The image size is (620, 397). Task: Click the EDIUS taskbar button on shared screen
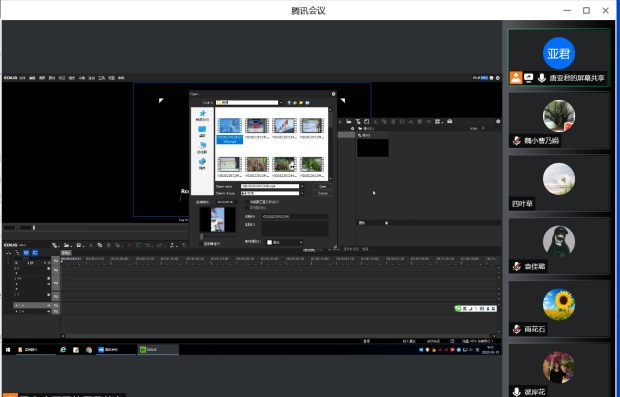pos(158,350)
